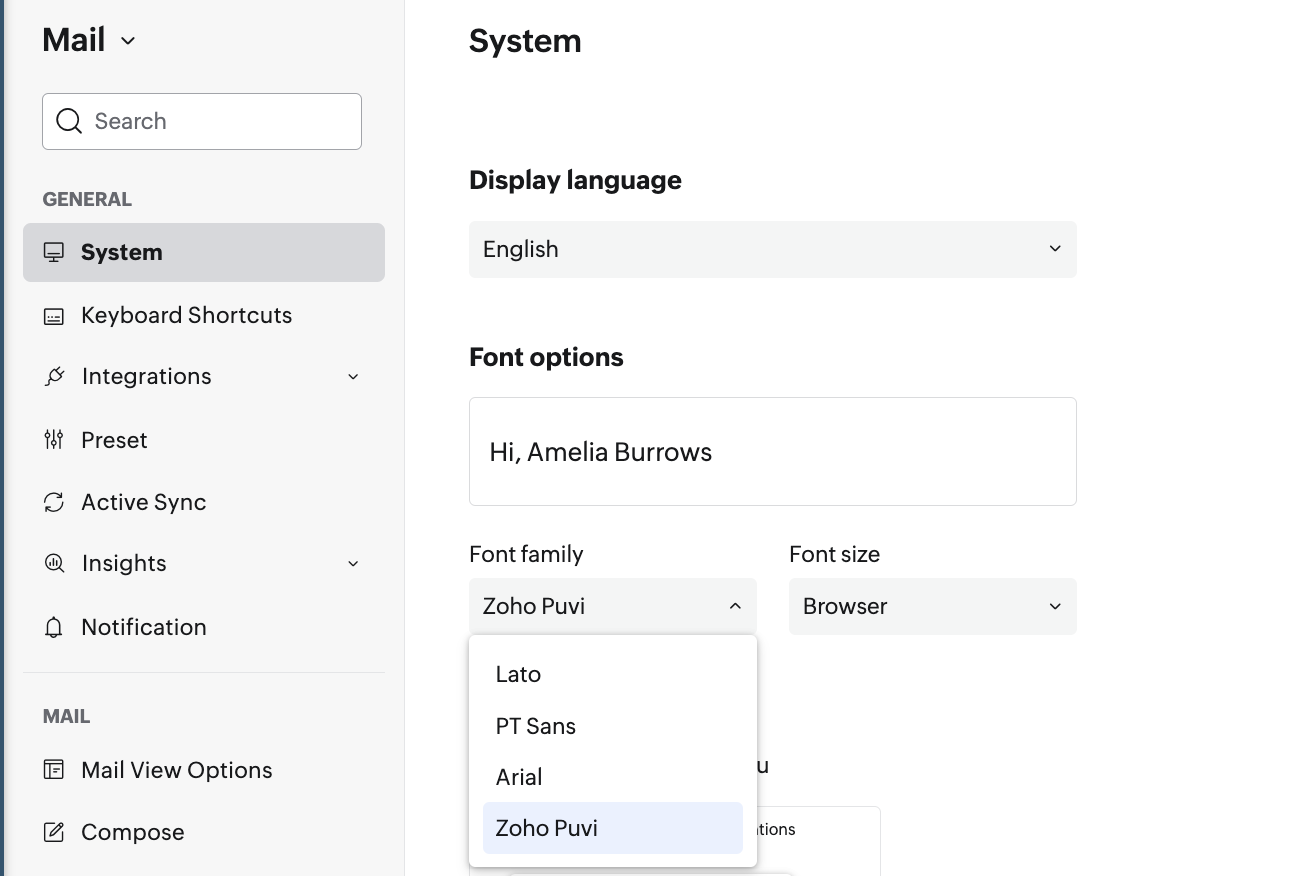Image resolution: width=1292 pixels, height=876 pixels.
Task: Click the Active Sync refresh icon
Action: (x=54, y=502)
